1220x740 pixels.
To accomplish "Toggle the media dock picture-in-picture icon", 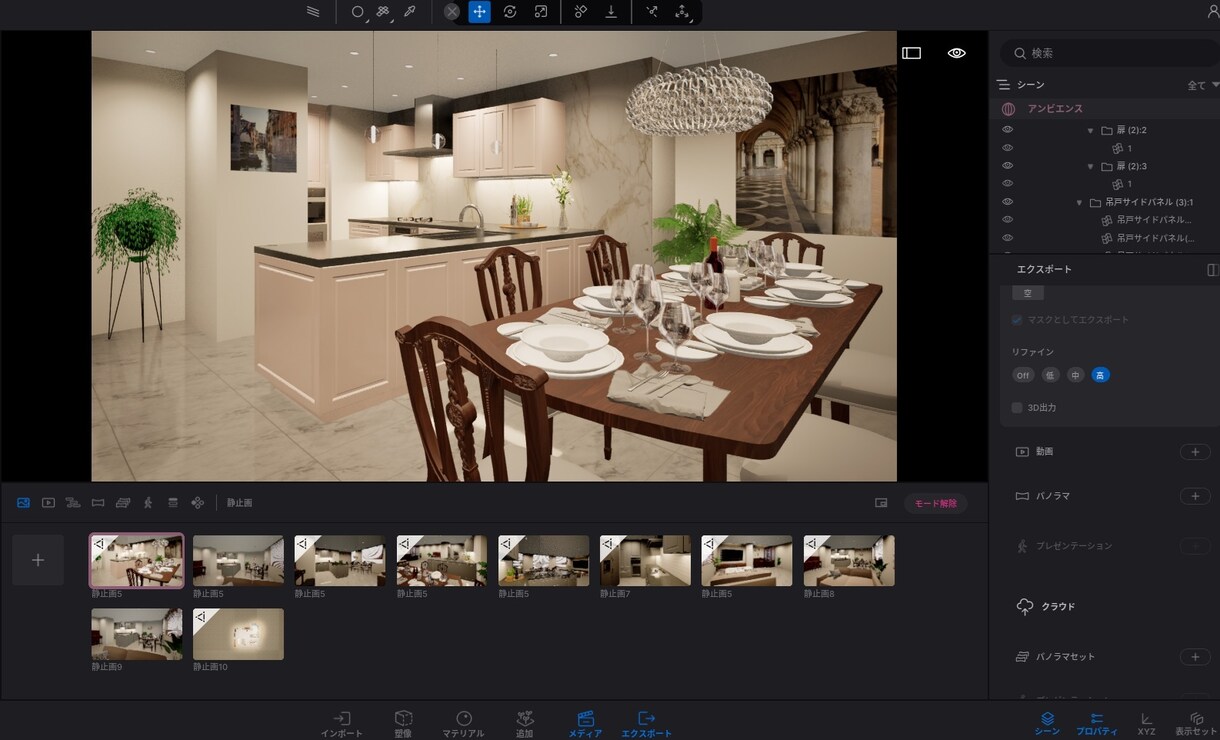I will click(x=881, y=503).
